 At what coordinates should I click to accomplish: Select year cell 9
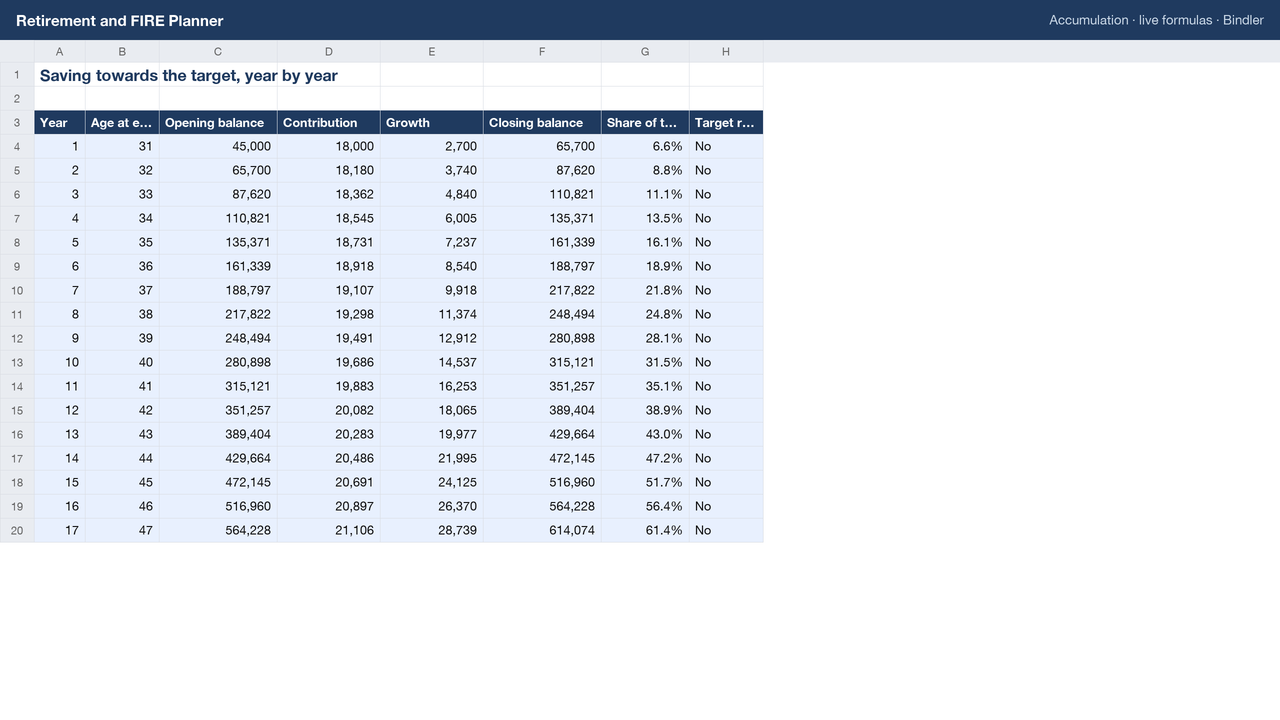[59, 338]
